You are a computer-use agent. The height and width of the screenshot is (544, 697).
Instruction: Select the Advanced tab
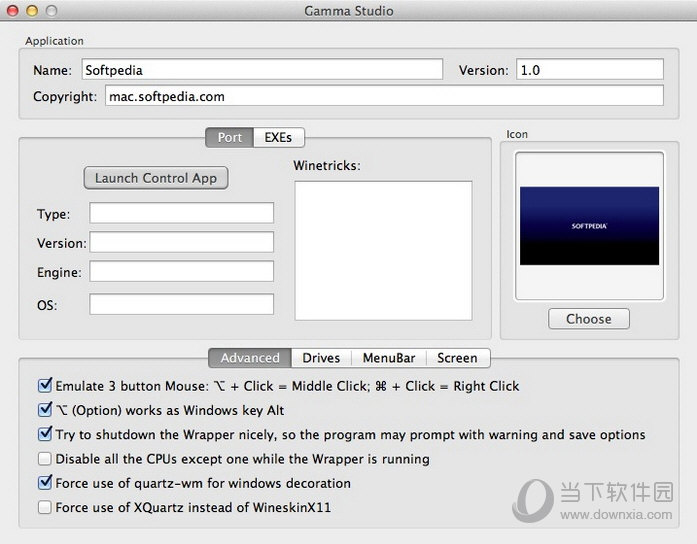click(x=250, y=358)
